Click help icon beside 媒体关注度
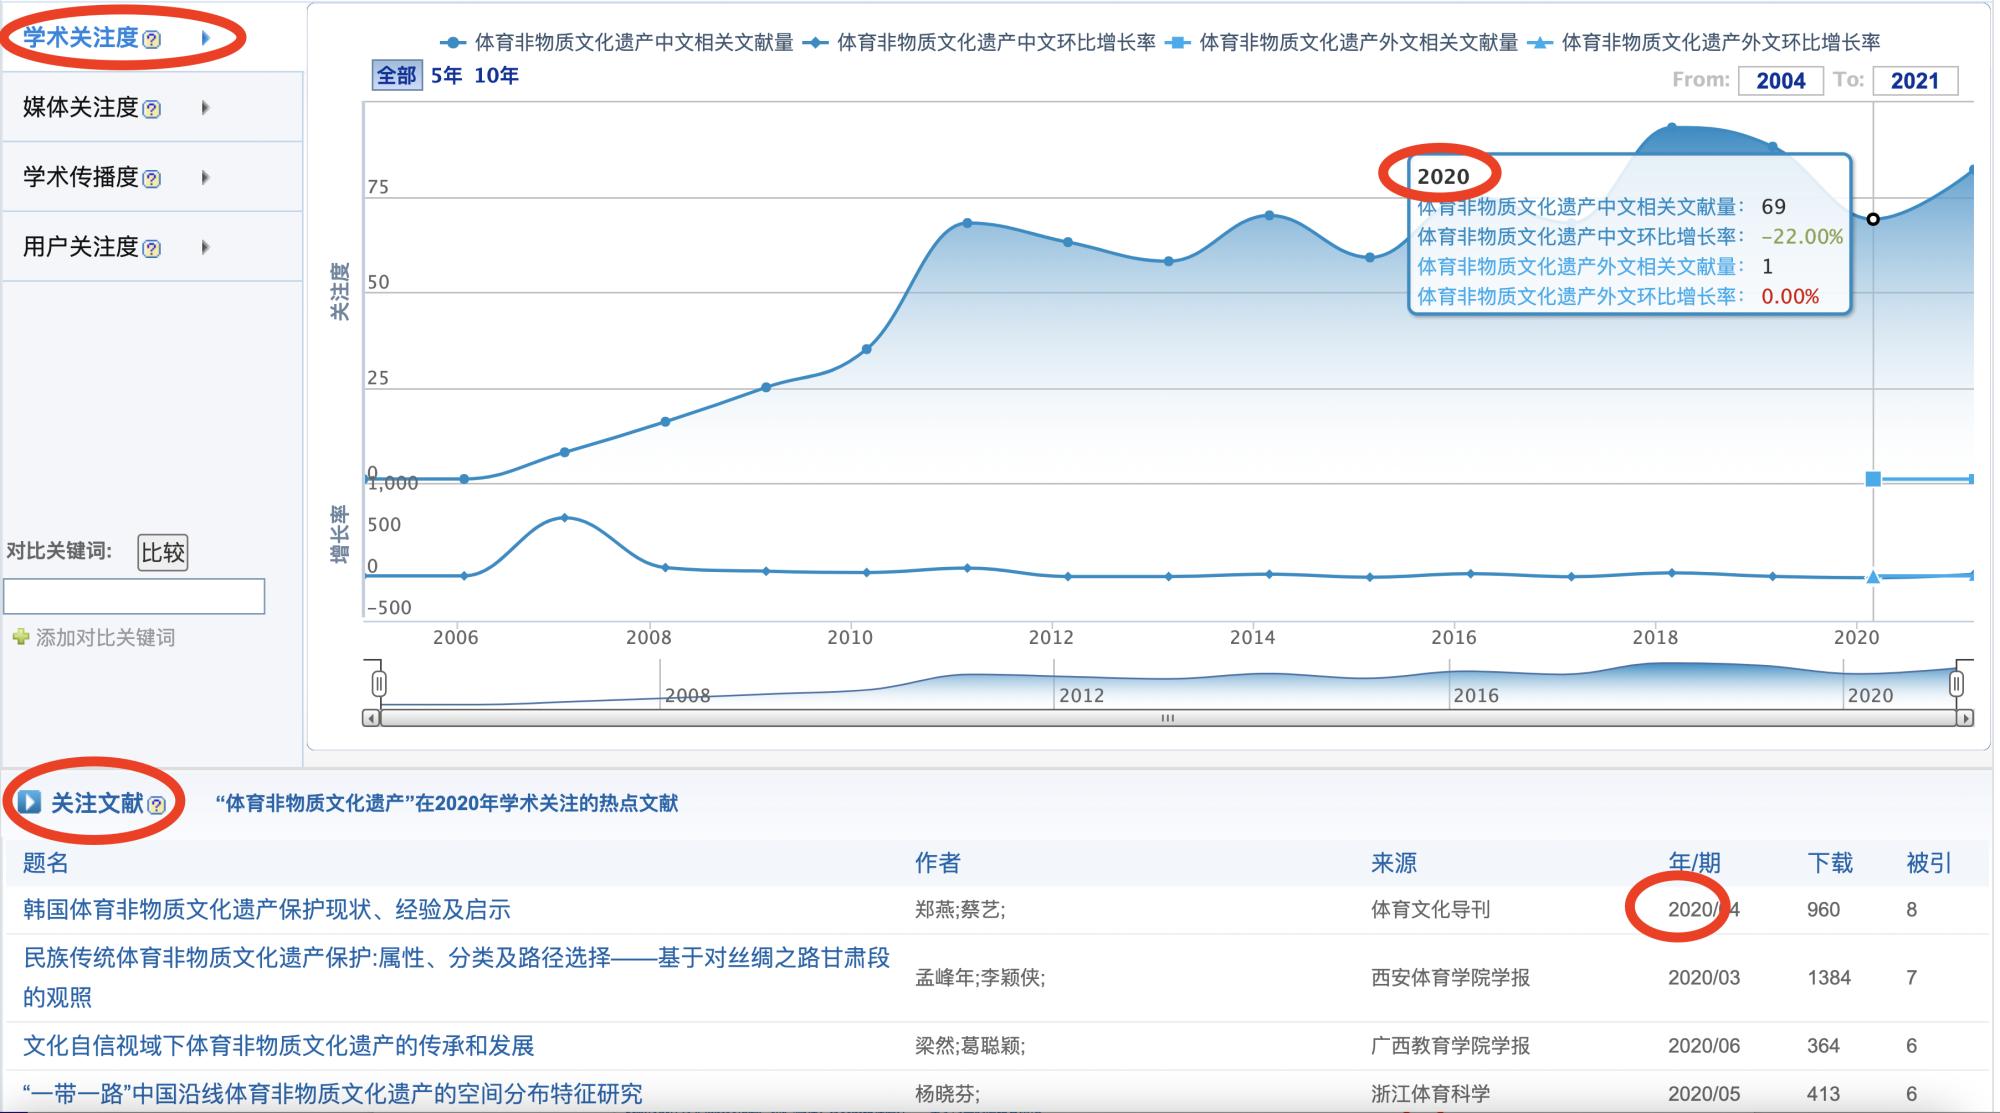The height and width of the screenshot is (1113, 2000). (151, 109)
